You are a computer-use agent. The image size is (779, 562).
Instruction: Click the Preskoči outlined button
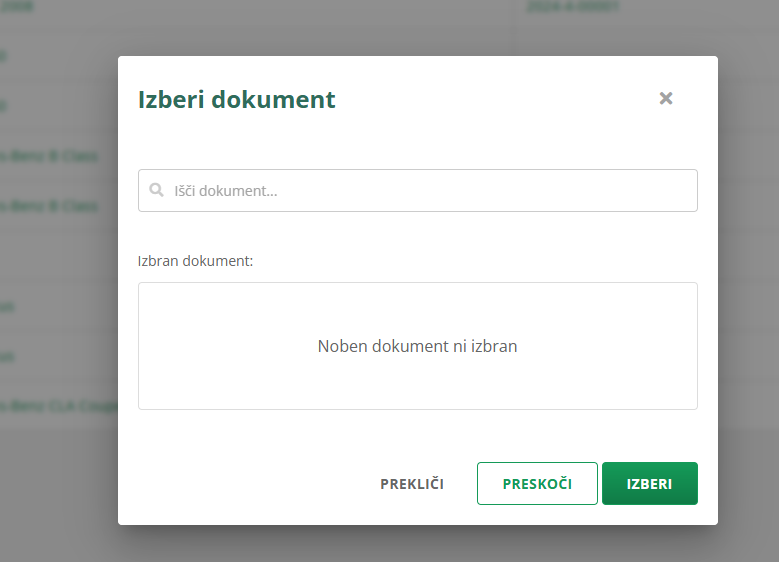(x=537, y=483)
